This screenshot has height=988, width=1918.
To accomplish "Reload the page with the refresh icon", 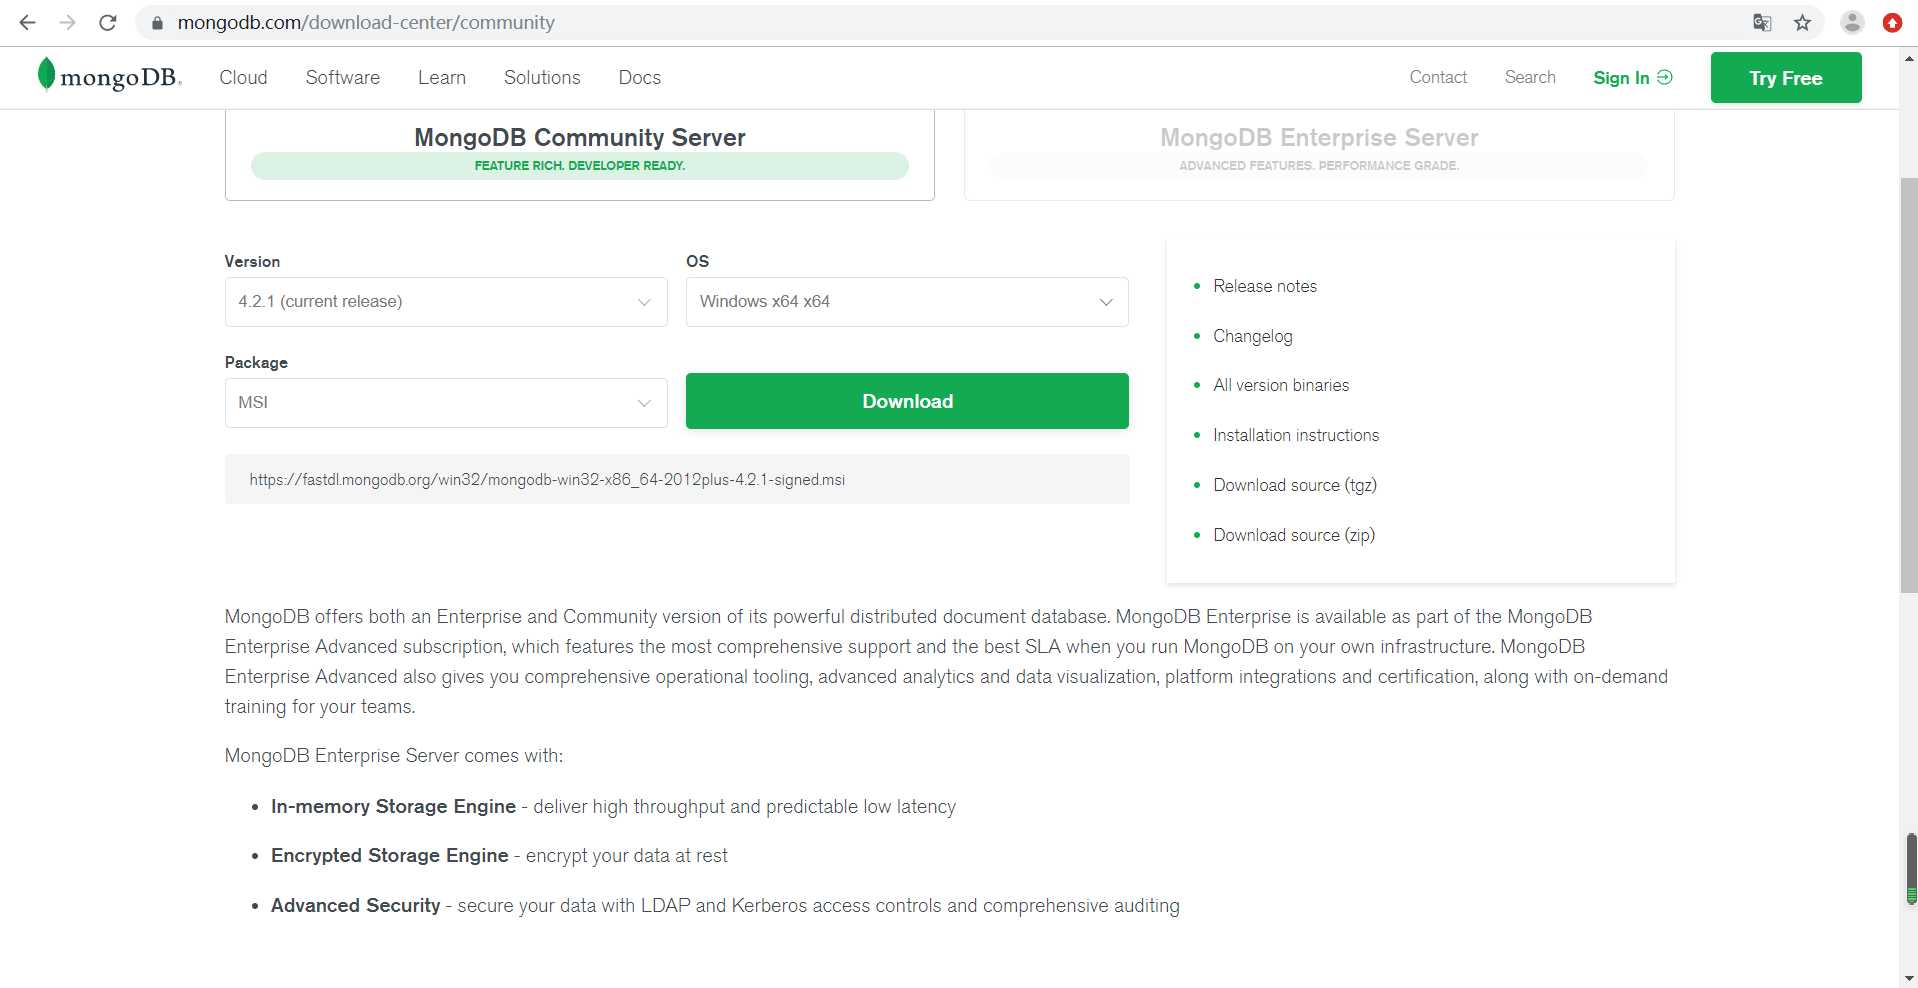I will pyautogui.click(x=108, y=22).
